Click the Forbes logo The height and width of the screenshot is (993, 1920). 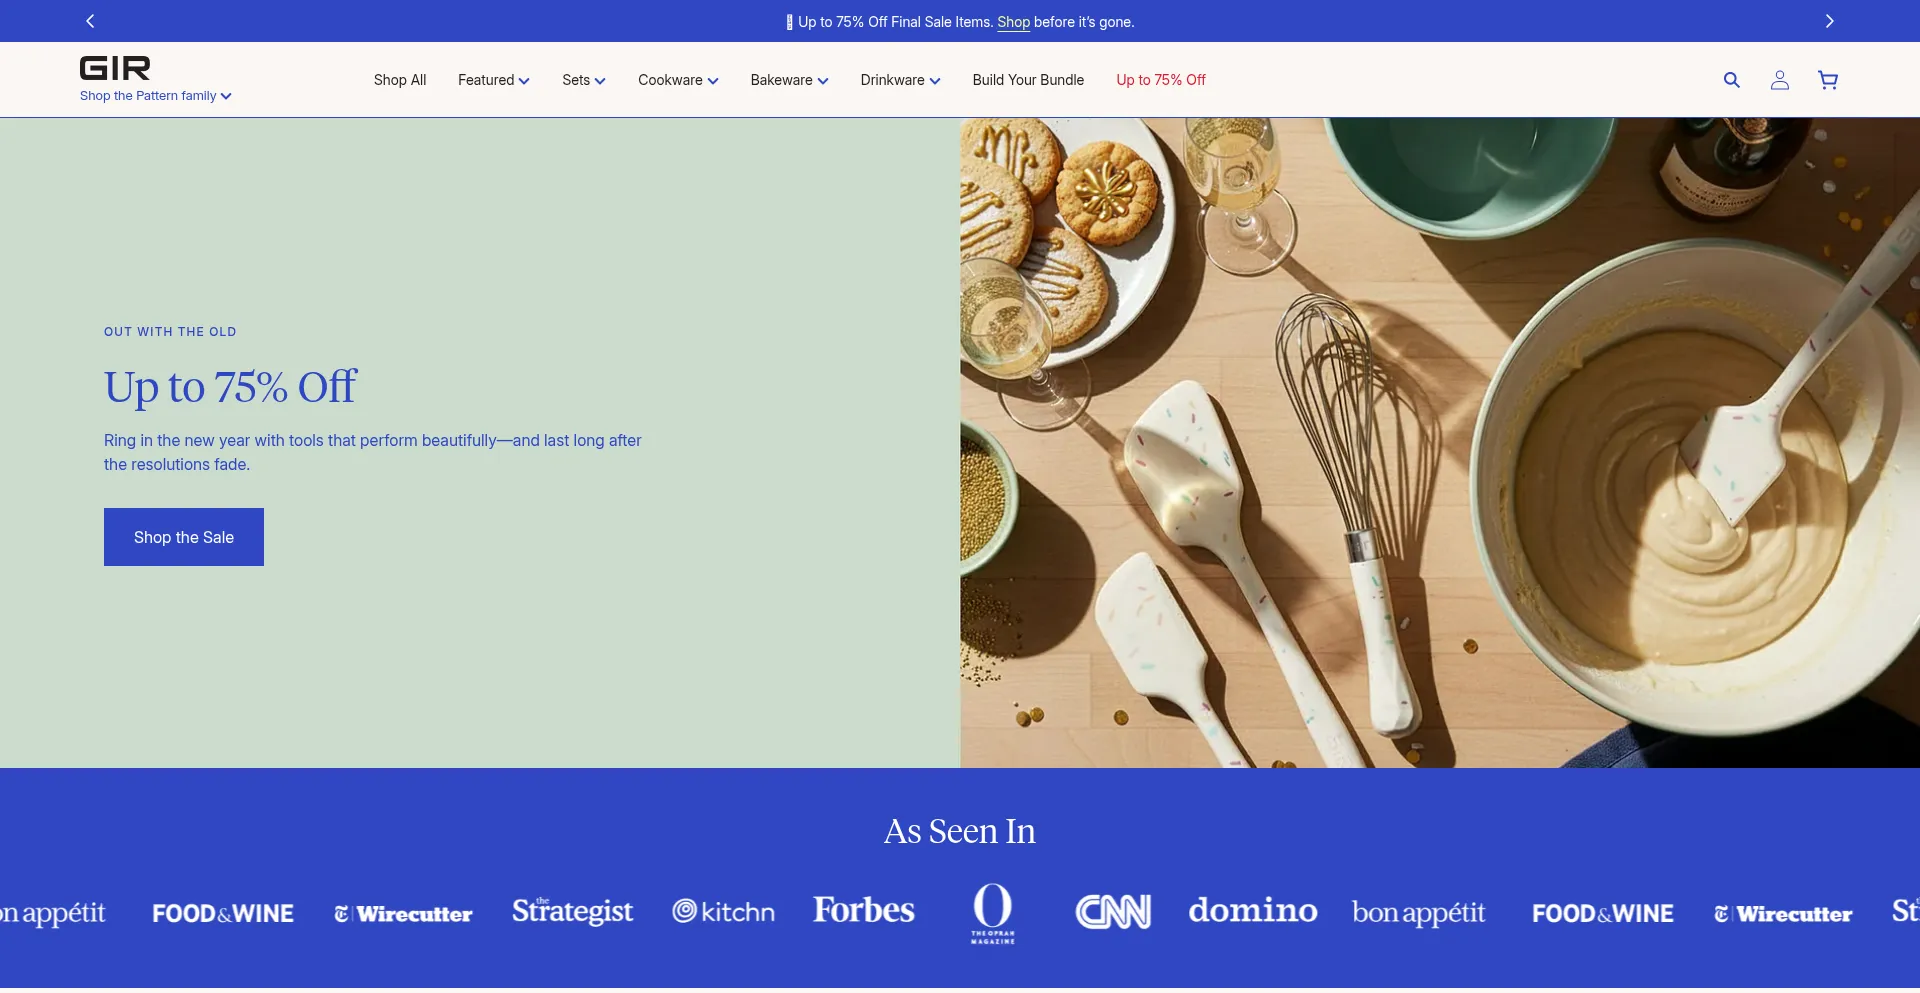[863, 910]
